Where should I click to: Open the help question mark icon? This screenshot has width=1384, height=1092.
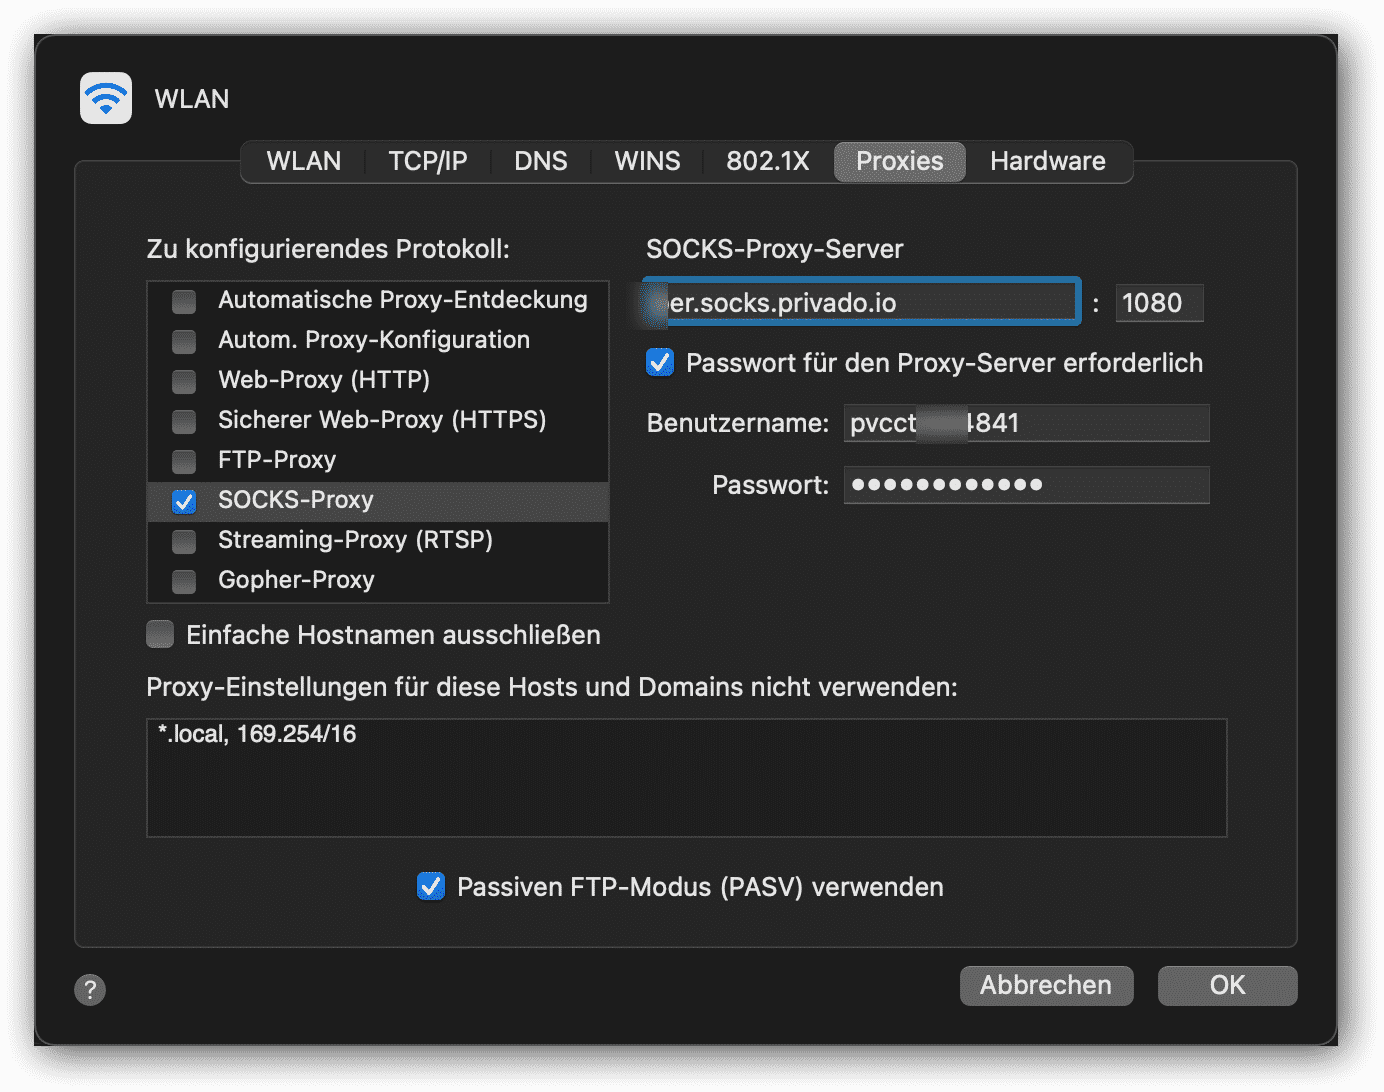pos(90,990)
